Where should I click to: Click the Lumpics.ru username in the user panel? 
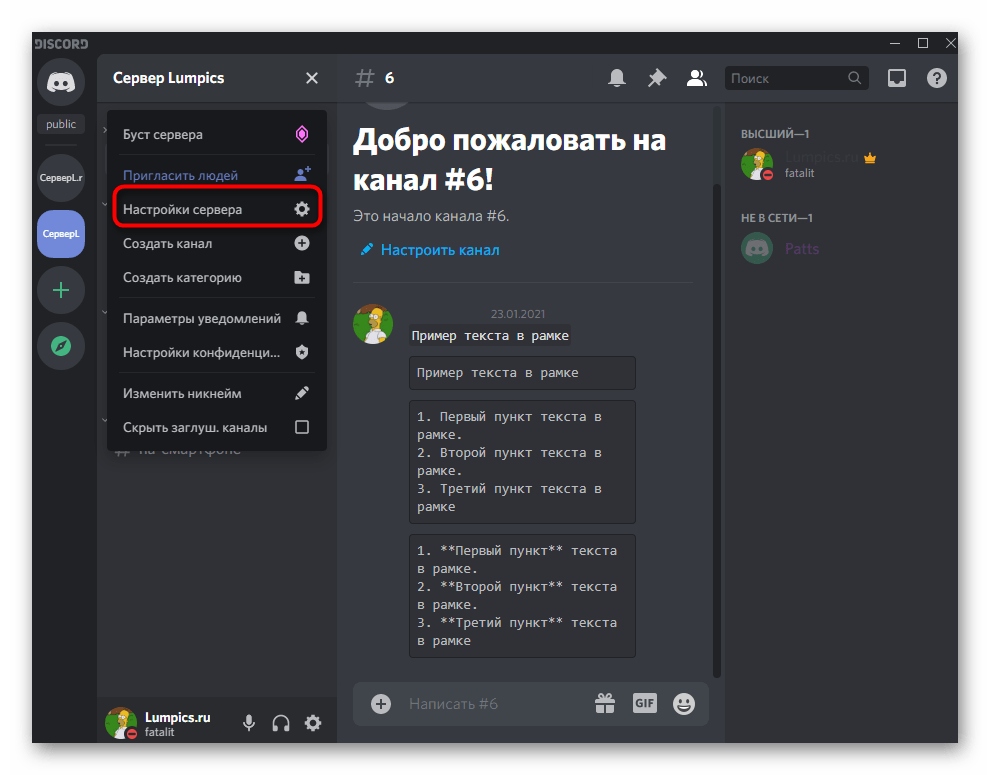point(177,718)
